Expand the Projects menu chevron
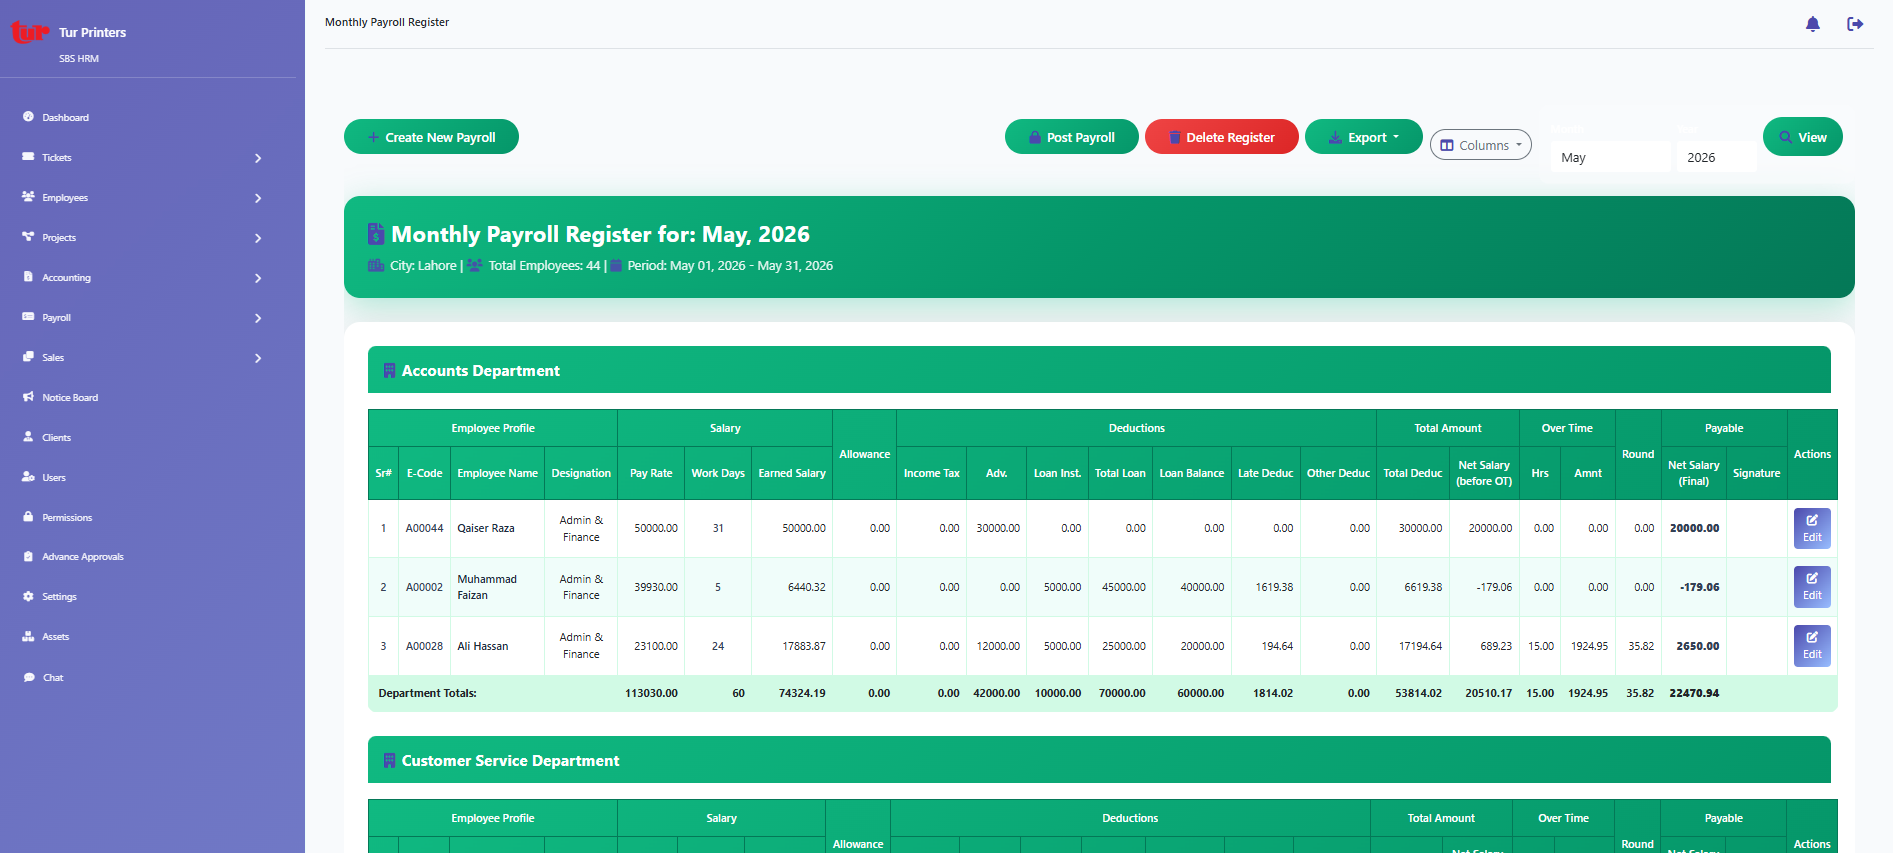 click(x=258, y=238)
